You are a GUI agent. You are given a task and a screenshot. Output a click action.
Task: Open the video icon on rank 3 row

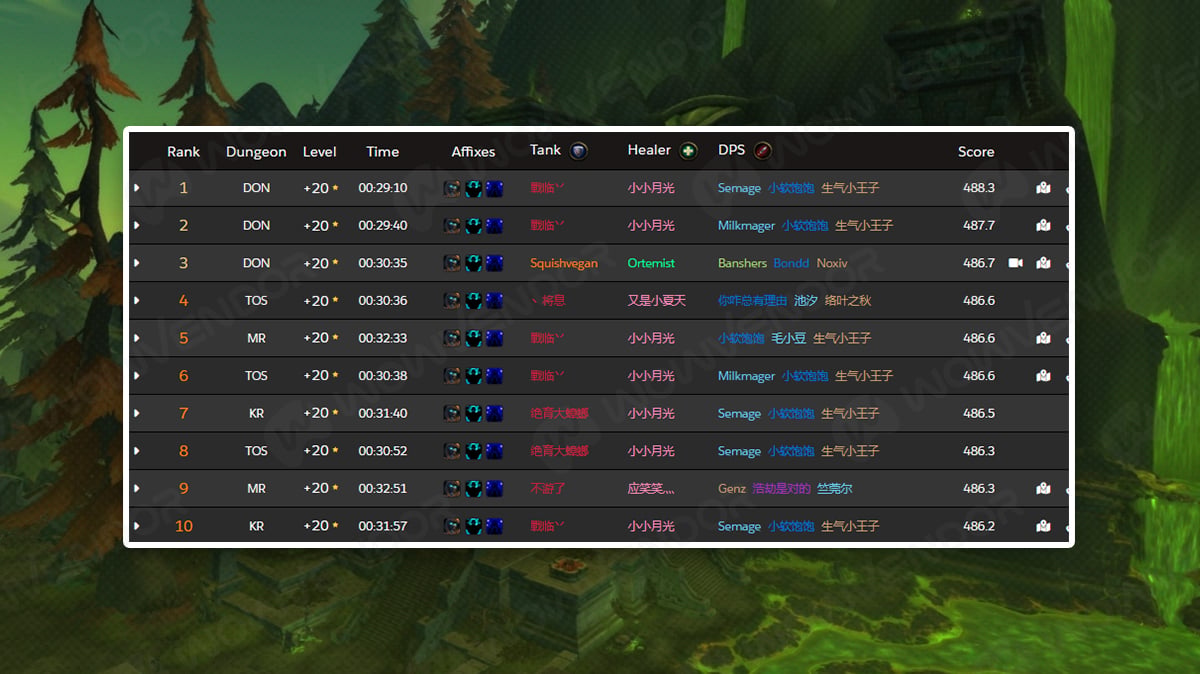coord(1016,263)
